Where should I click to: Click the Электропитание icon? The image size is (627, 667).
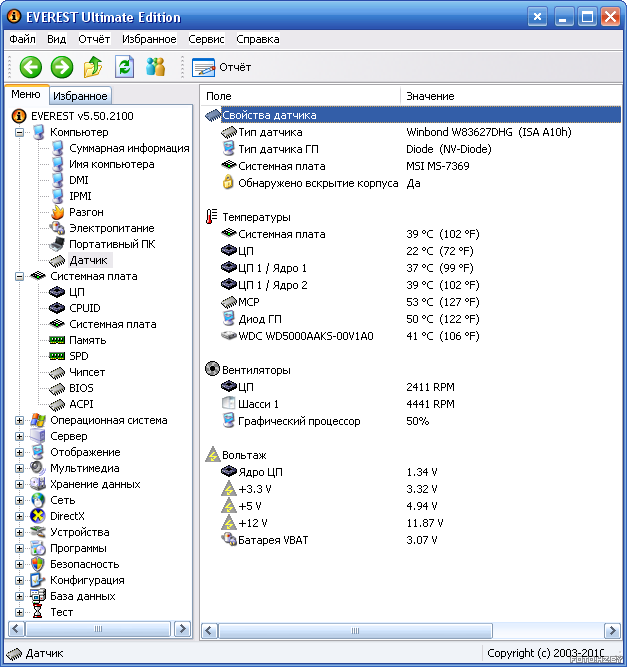click(x=57, y=228)
